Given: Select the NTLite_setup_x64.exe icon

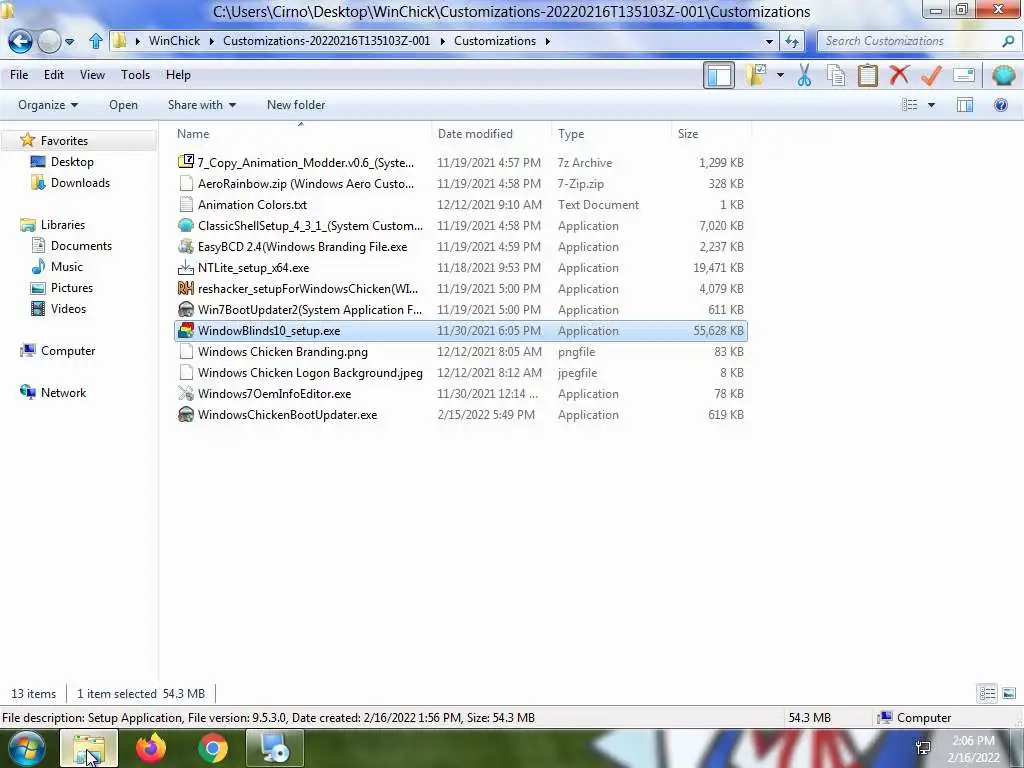Looking at the screenshot, I should (186, 268).
